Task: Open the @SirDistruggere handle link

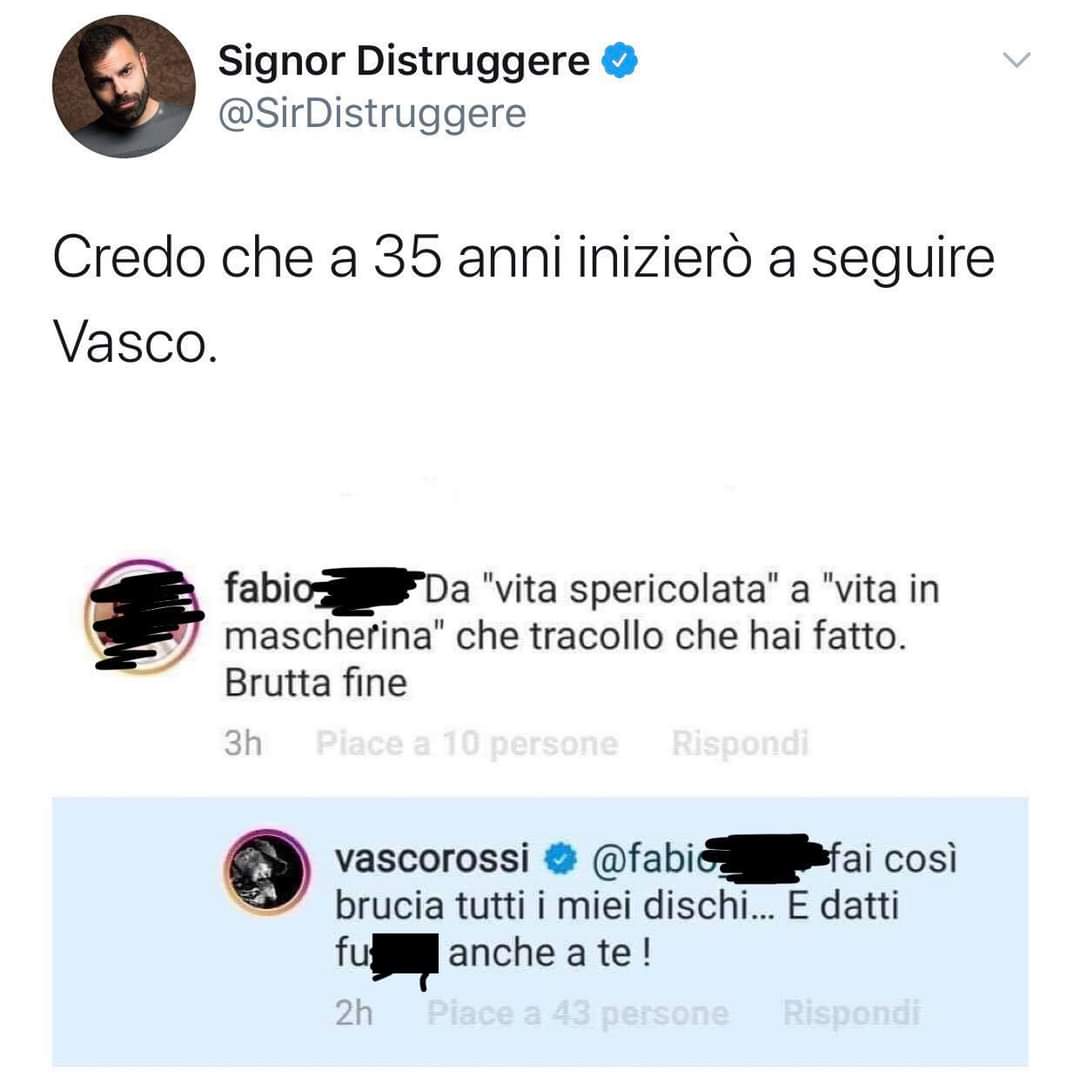Action: point(372,114)
